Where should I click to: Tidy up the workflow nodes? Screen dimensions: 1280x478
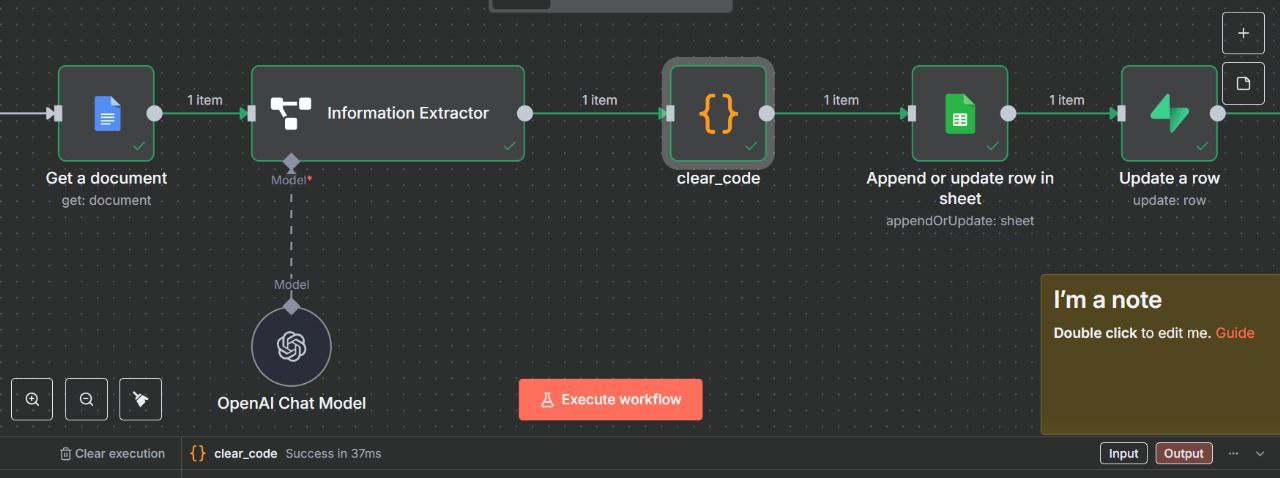(140, 399)
